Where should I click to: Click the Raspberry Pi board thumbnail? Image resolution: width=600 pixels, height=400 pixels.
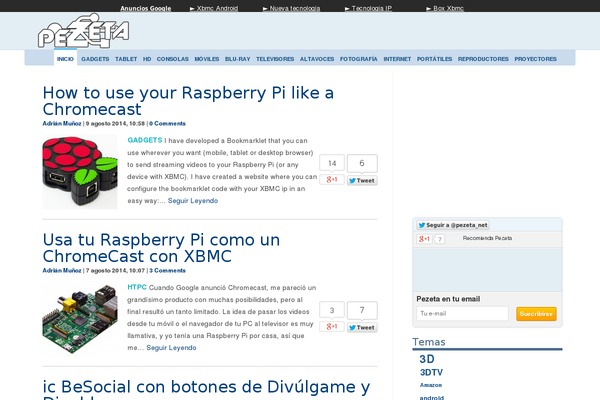click(80, 318)
